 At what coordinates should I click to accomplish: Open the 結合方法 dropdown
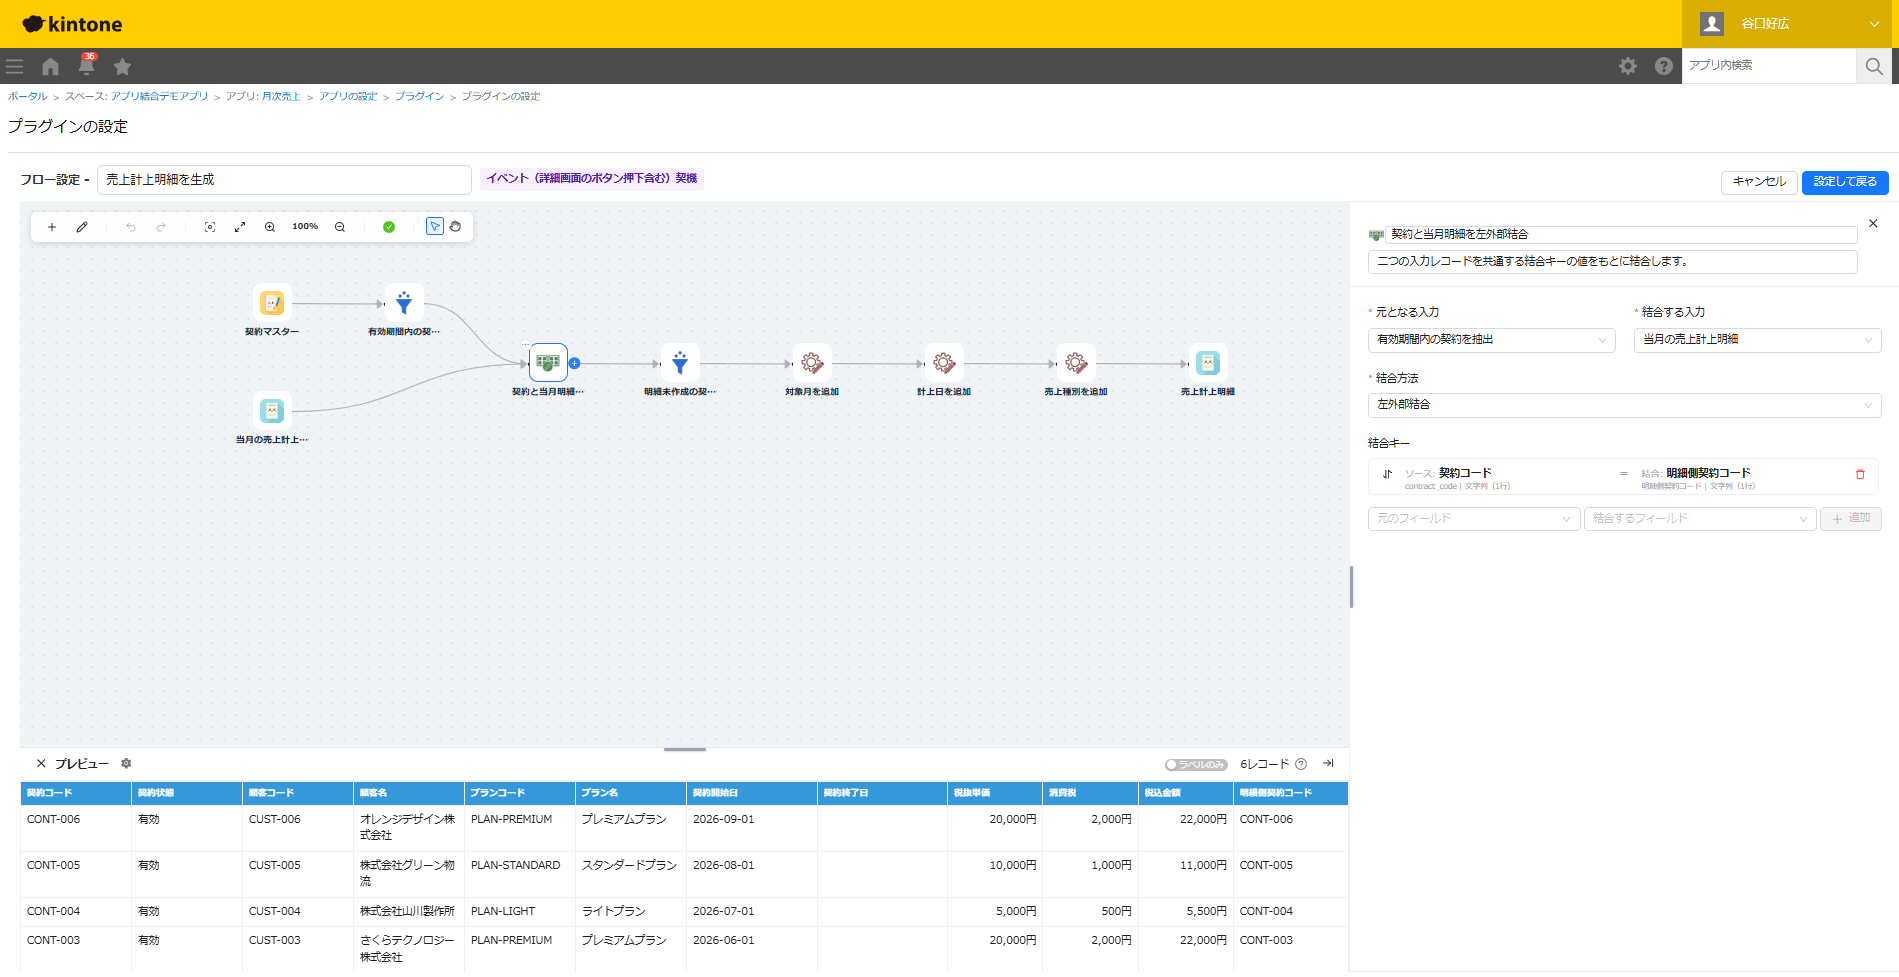tap(1624, 405)
